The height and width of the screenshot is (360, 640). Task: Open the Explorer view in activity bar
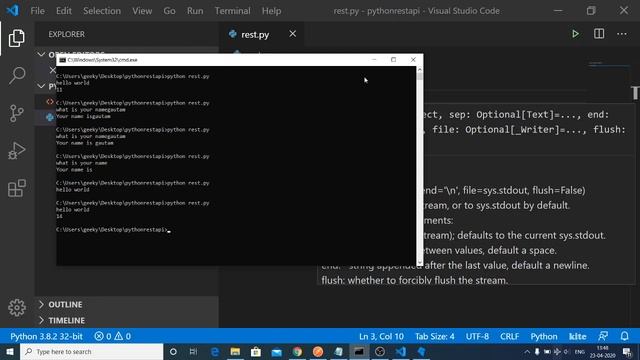[x=17, y=38]
